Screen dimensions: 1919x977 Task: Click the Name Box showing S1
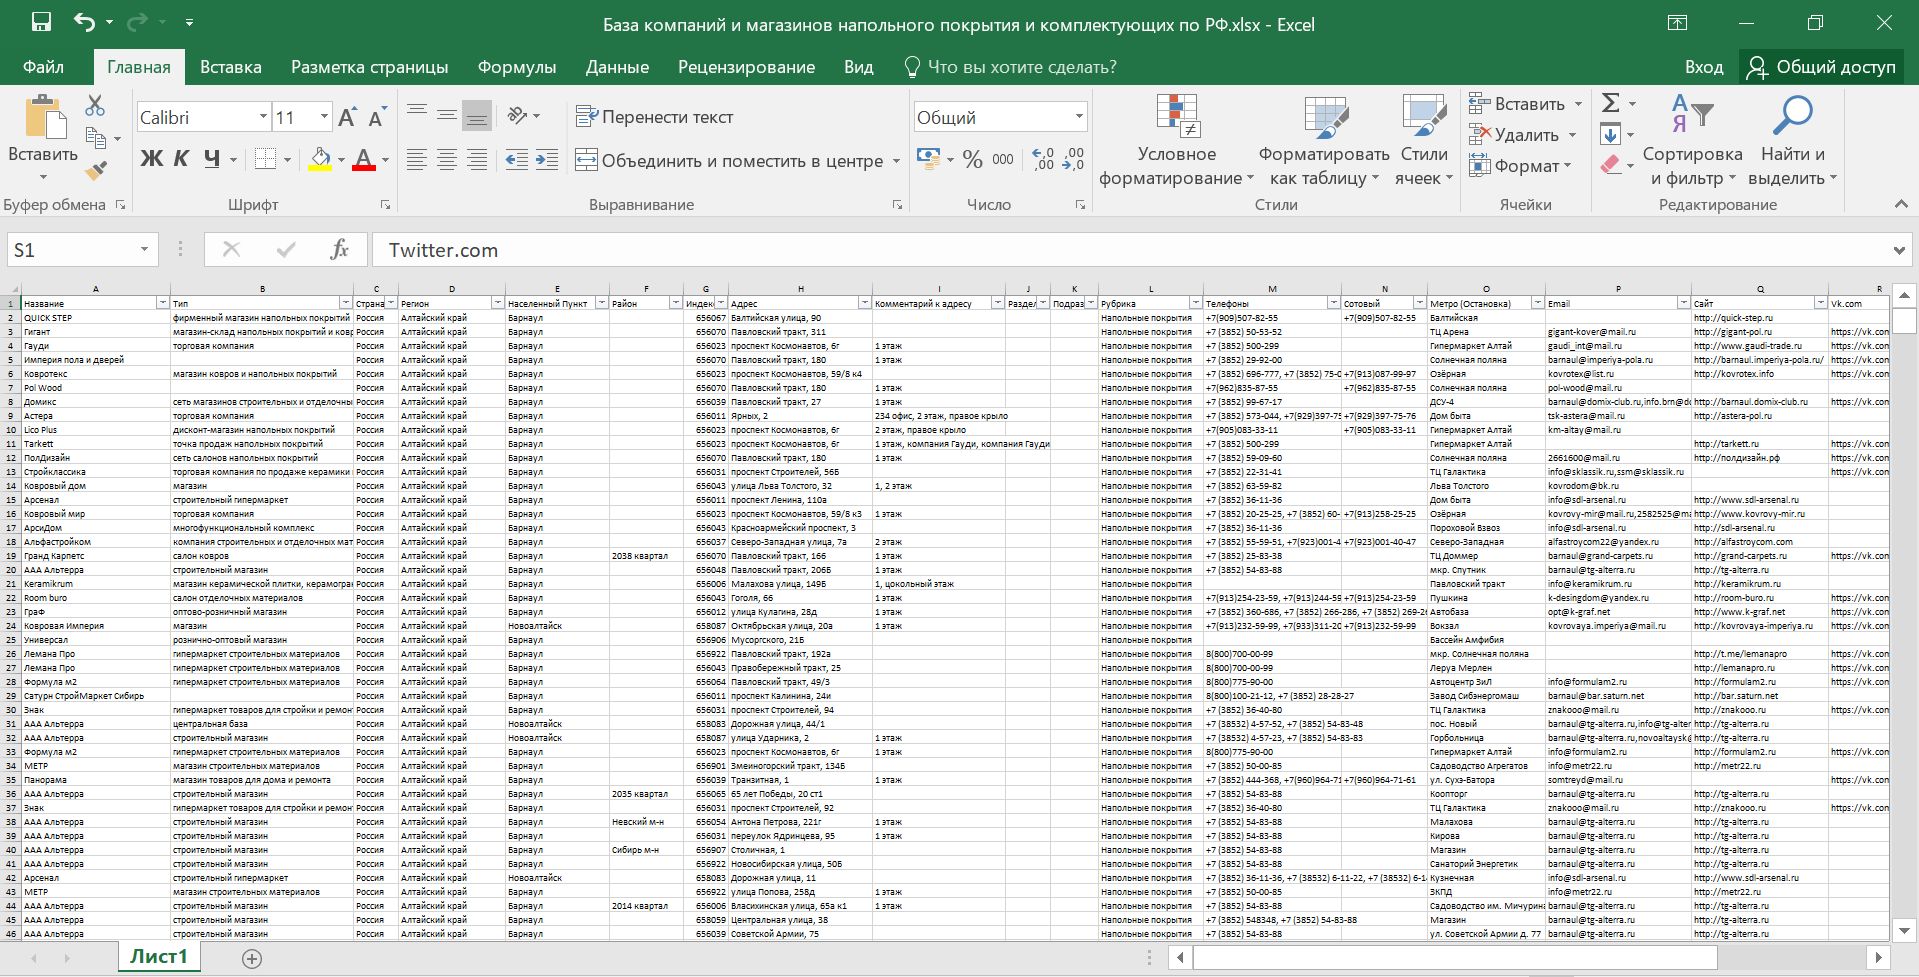[x=70, y=250]
